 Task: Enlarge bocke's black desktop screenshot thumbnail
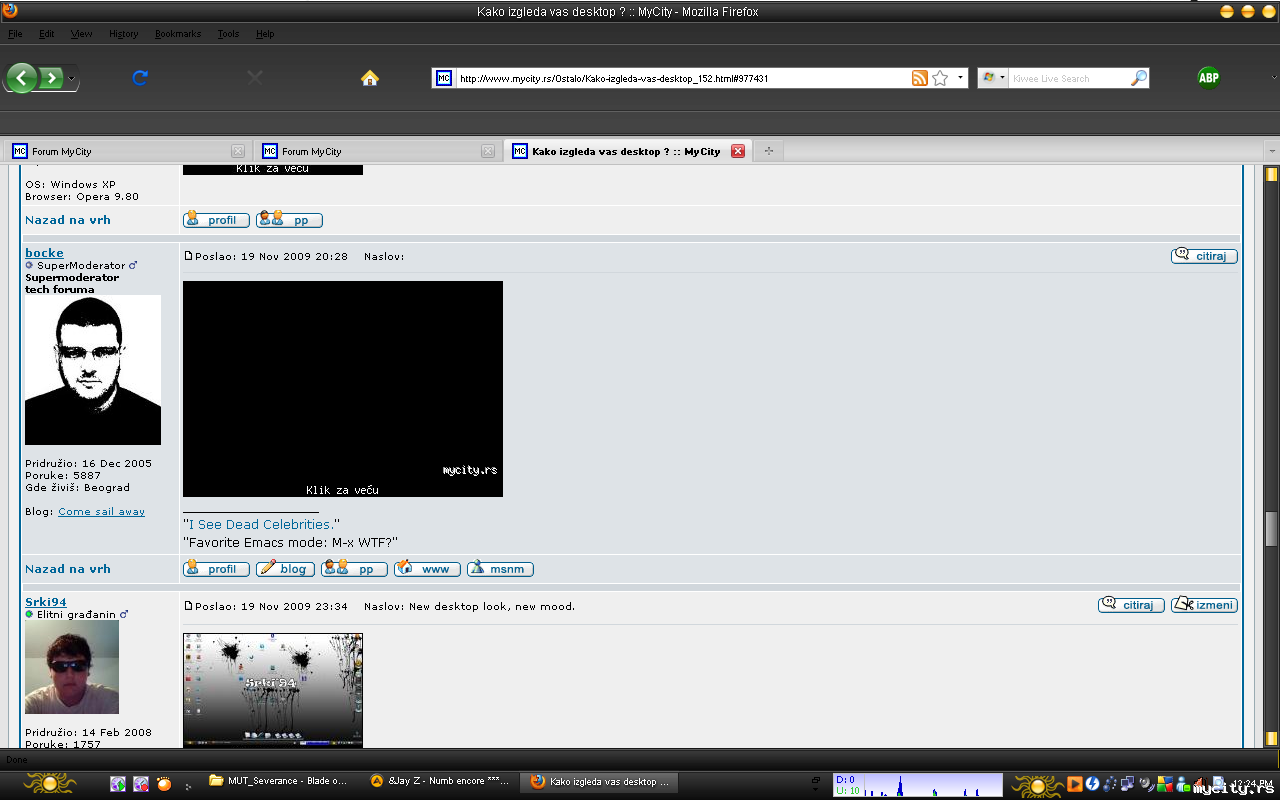343,389
